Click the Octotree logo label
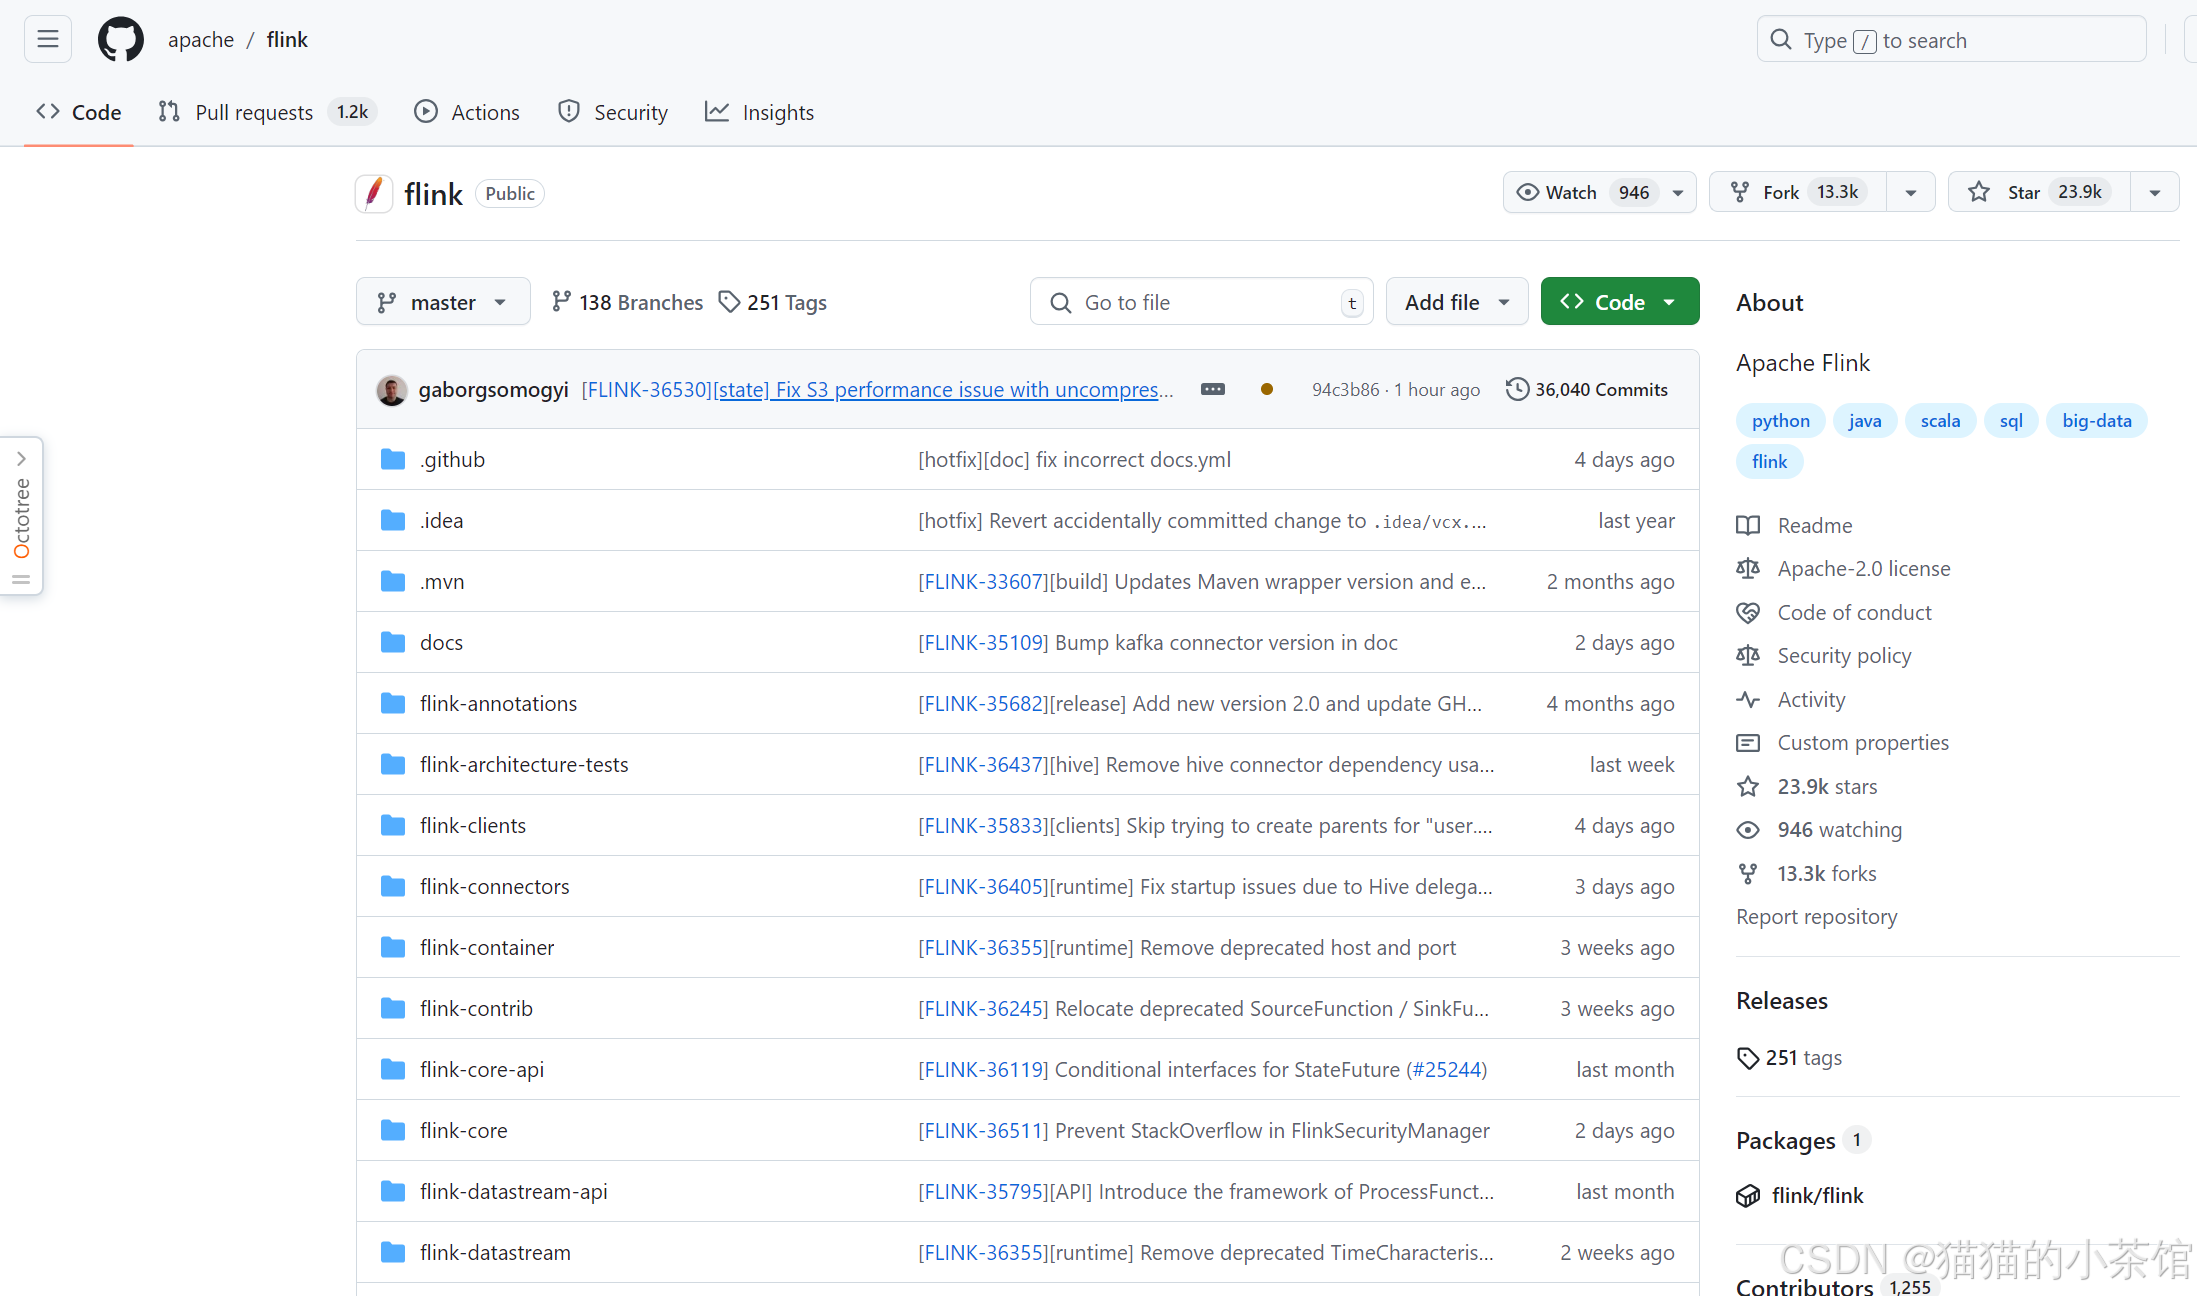The image size is (2197, 1296). click(21, 518)
